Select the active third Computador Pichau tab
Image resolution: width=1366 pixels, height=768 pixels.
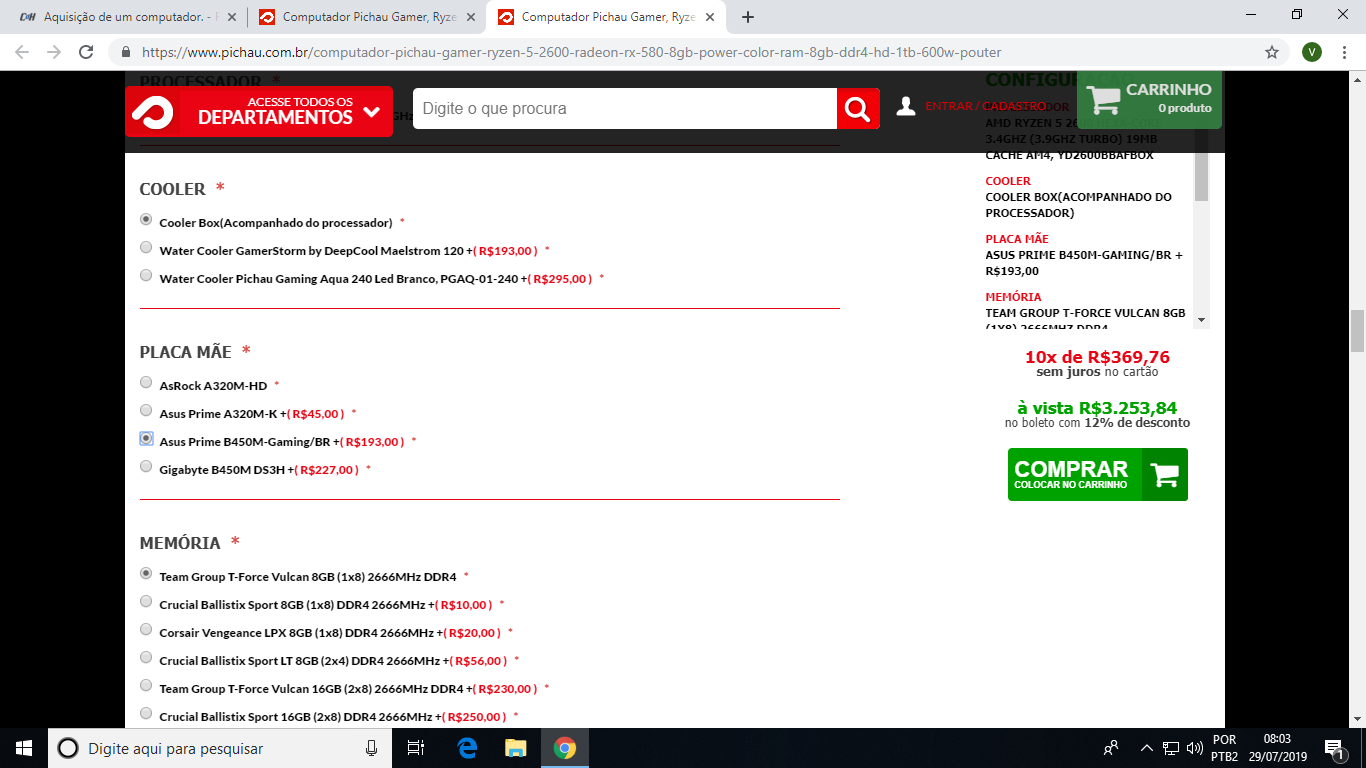605,17
